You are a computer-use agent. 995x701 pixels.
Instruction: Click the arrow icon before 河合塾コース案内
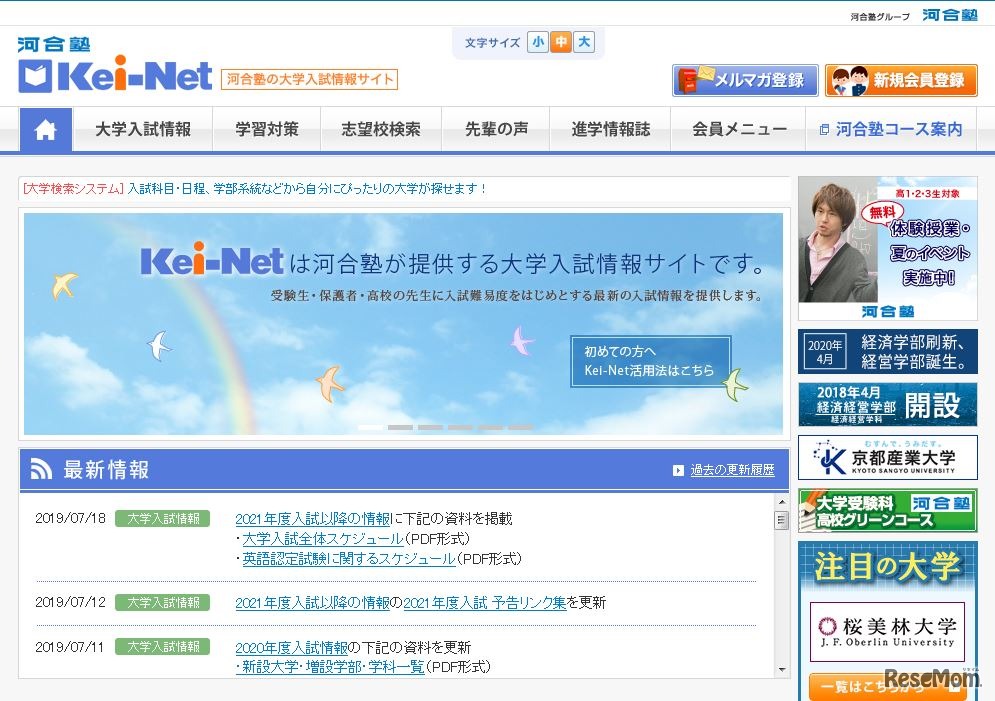point(824,128)
